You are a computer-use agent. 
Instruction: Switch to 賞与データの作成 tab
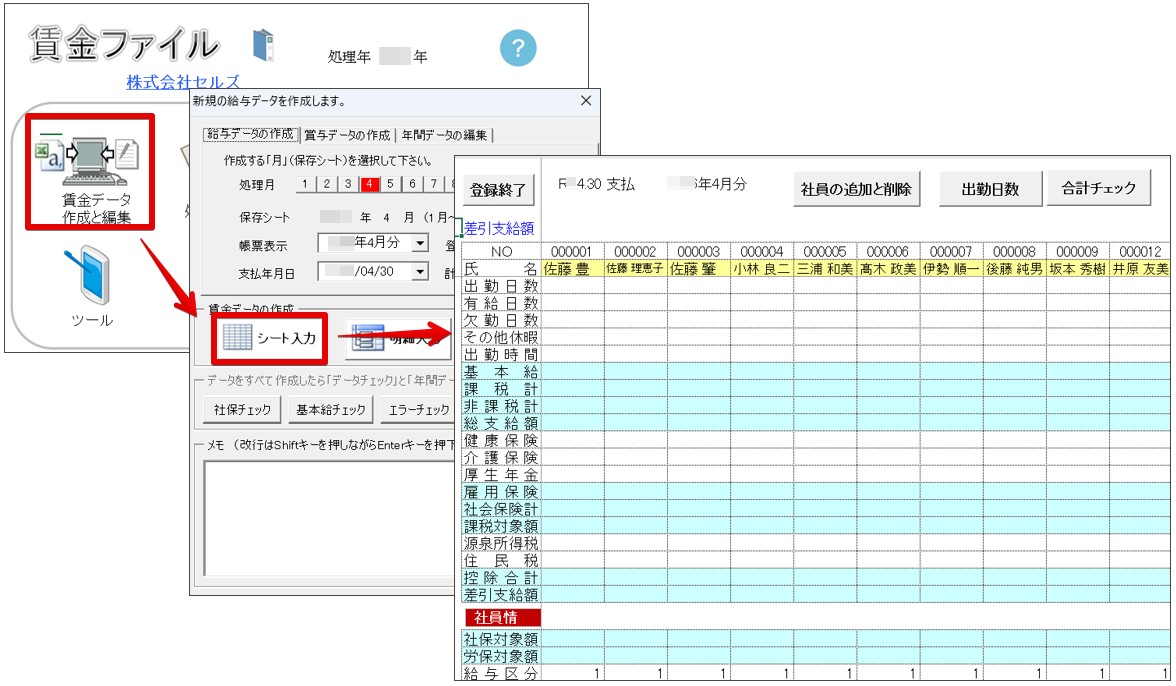[x=347, y=135]
